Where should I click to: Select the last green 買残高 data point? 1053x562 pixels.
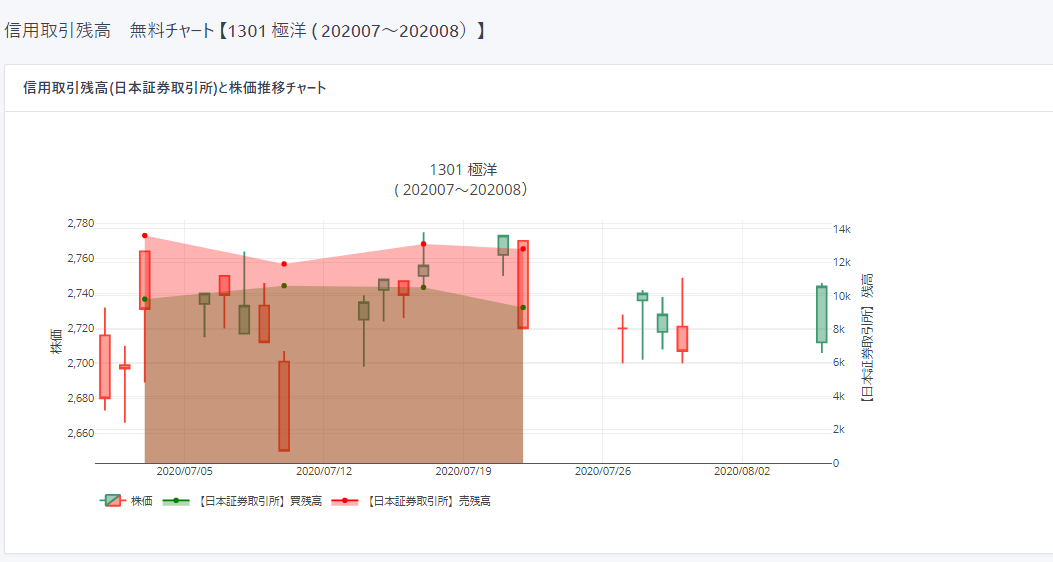pos(523,308)
